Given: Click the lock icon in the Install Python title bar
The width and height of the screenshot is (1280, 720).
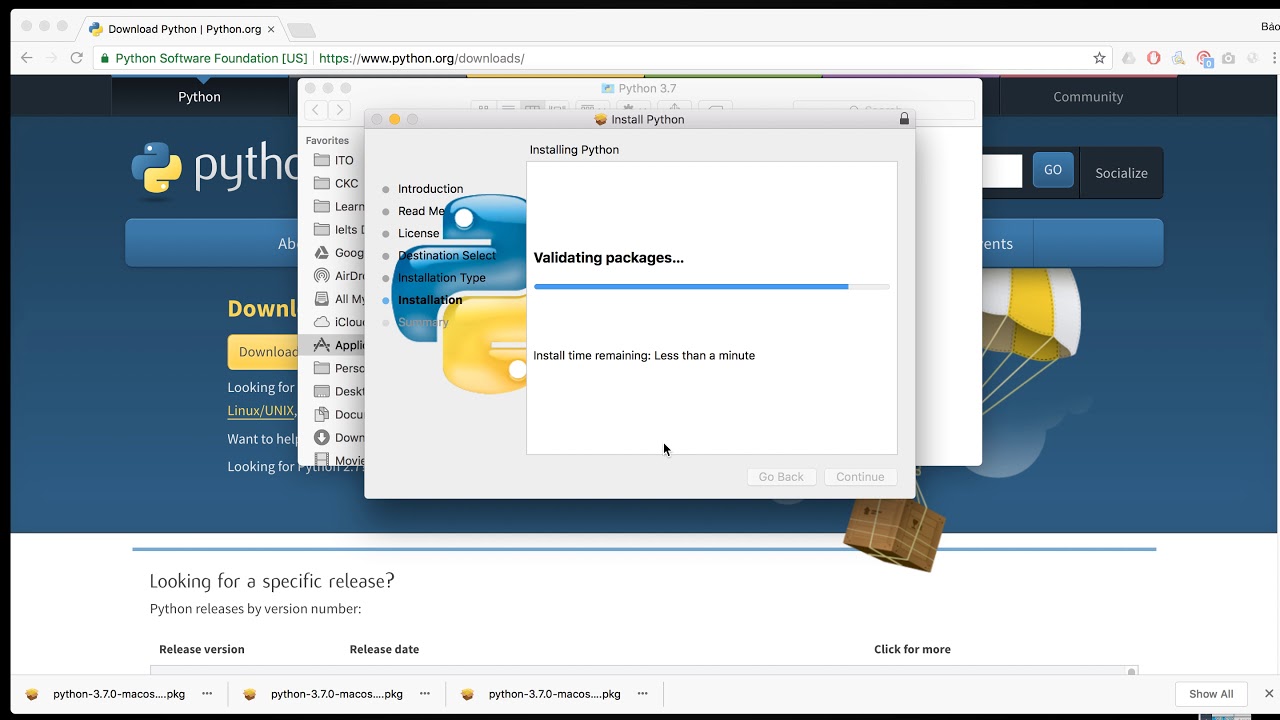Looking at the screenshot, I should point(904,119).
